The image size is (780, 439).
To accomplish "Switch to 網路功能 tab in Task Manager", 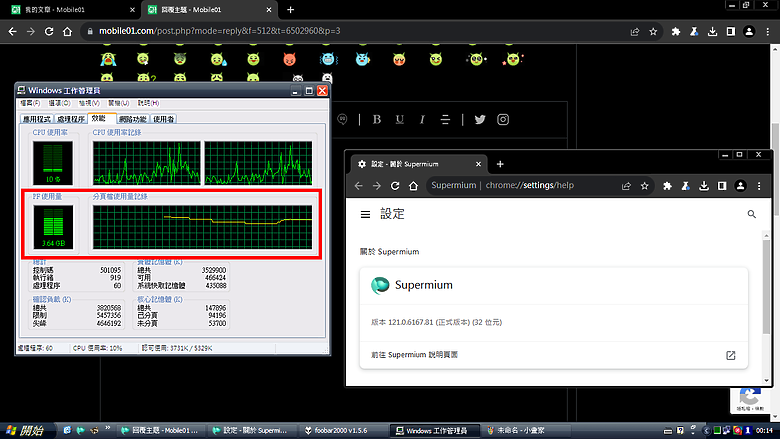I will (x=133, y=119).
